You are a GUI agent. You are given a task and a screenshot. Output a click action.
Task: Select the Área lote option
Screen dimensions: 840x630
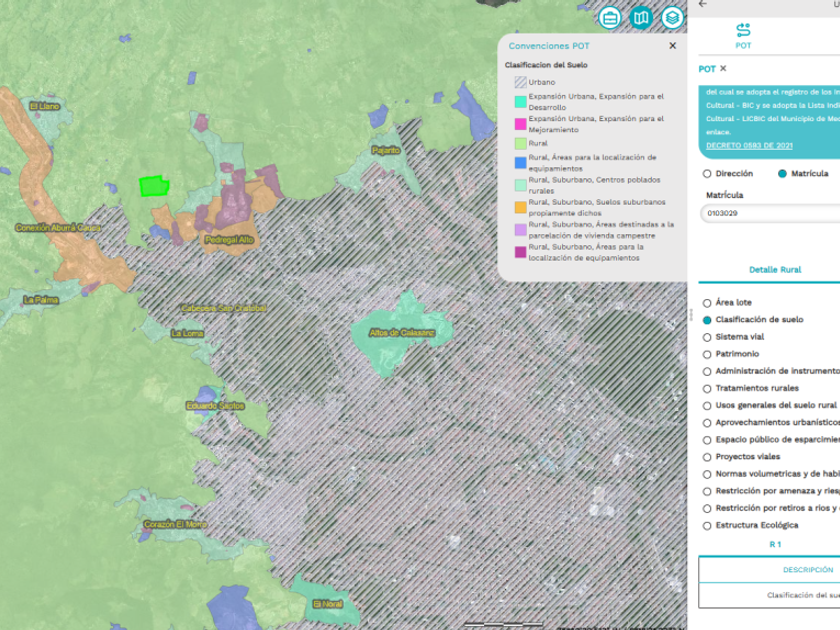(708, 303)
